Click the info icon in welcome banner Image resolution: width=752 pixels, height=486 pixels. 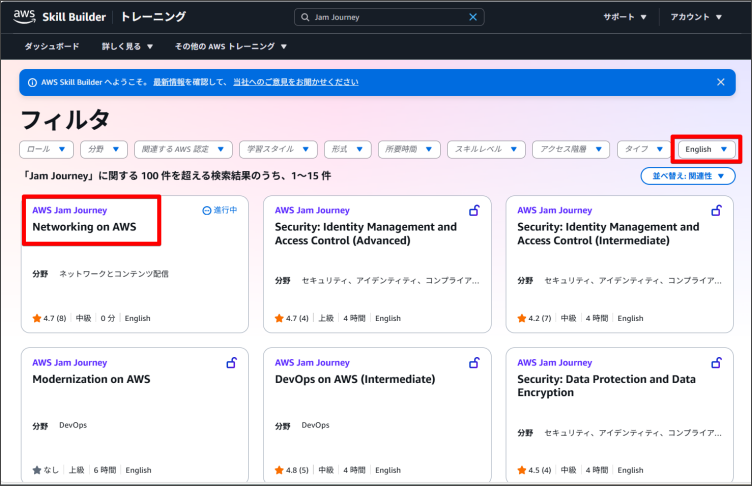coord(32,82)
